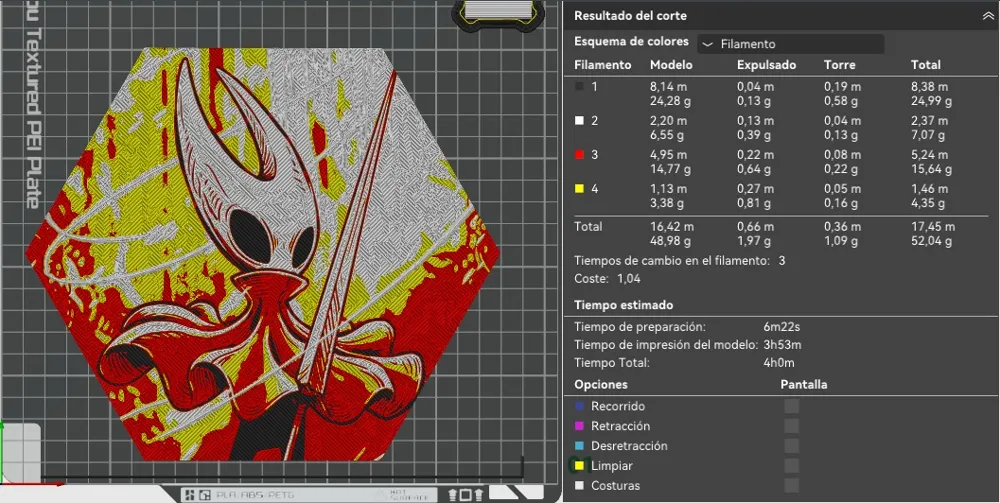Click the cyan Desretracción color swatch

click(579, 446)
